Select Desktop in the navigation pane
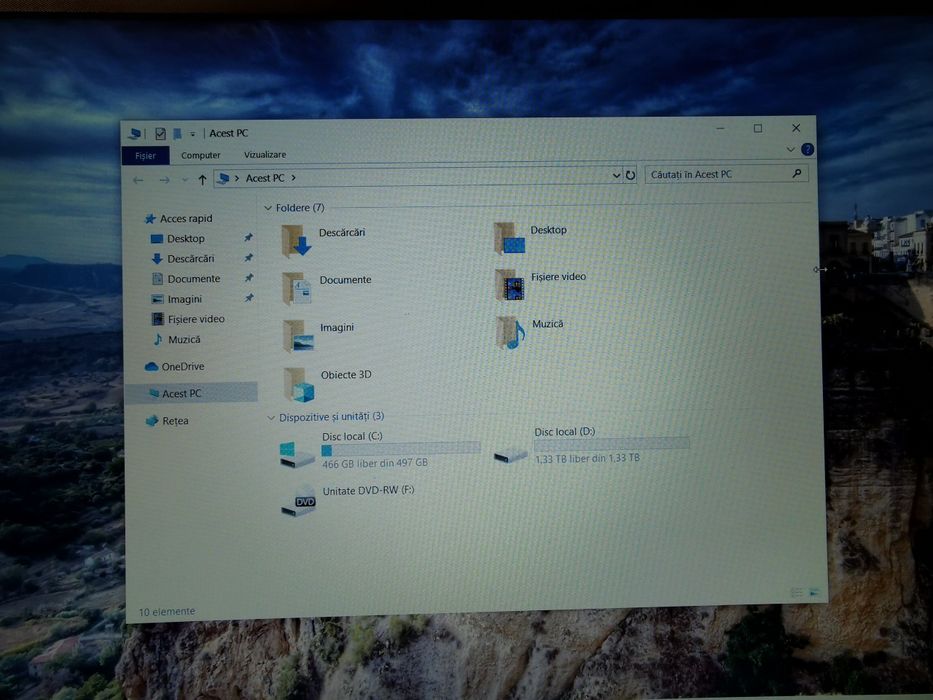933x700 pixels. coord(178,239)
